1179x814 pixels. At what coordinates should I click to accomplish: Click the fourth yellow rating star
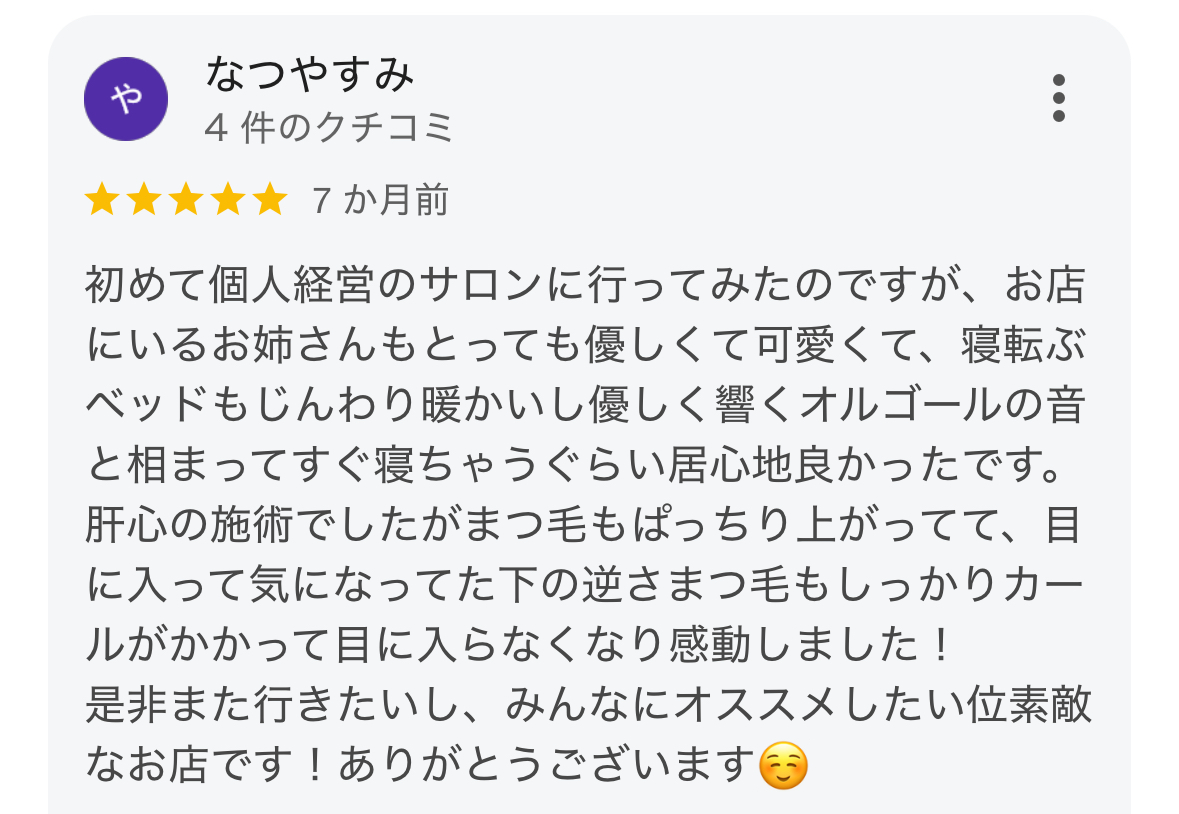(x=227, y=201)
